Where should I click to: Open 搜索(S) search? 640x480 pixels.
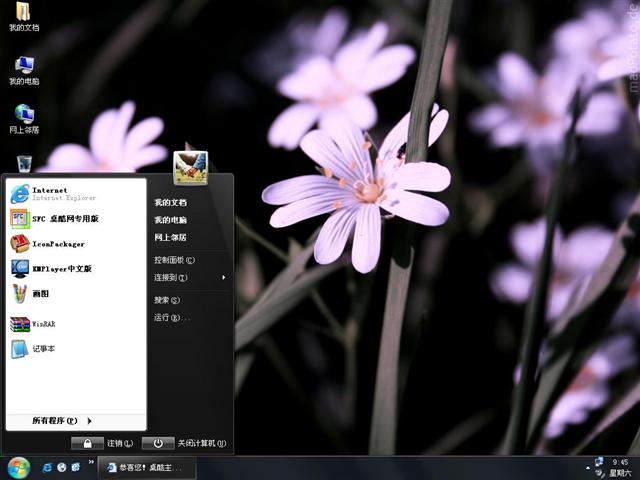point(167,300)
